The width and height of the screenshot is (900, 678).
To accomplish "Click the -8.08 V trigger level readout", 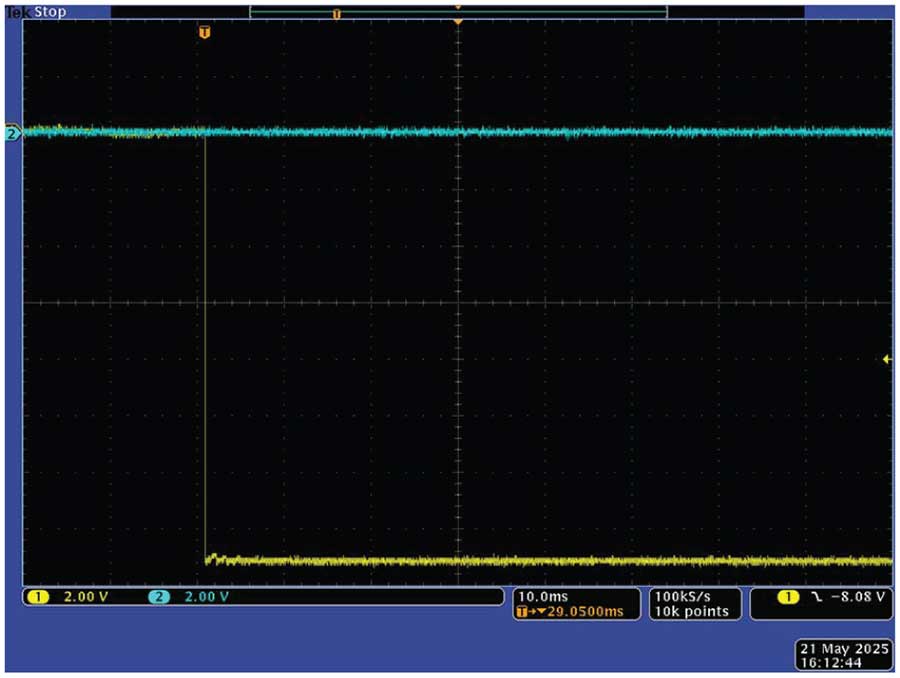I will click(x=857, y=597).
